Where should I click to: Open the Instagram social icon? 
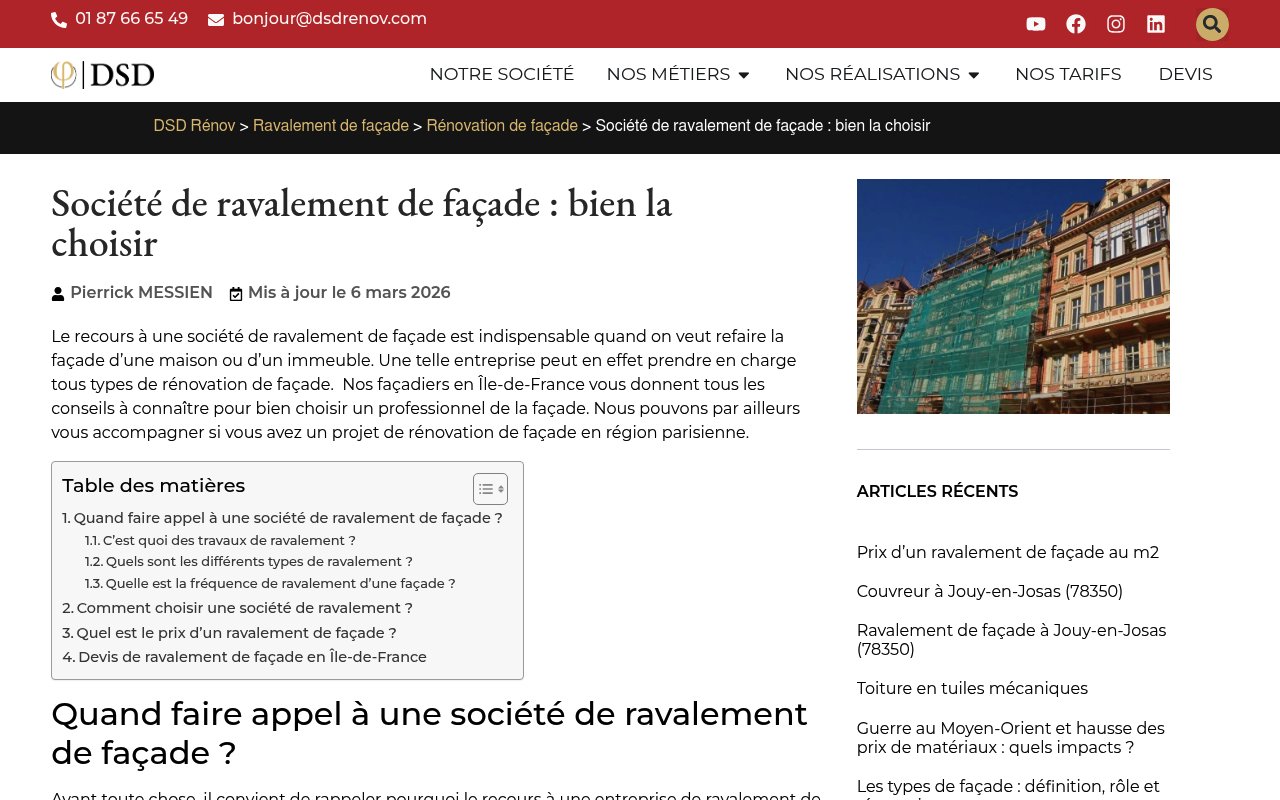coord(1116,24)
